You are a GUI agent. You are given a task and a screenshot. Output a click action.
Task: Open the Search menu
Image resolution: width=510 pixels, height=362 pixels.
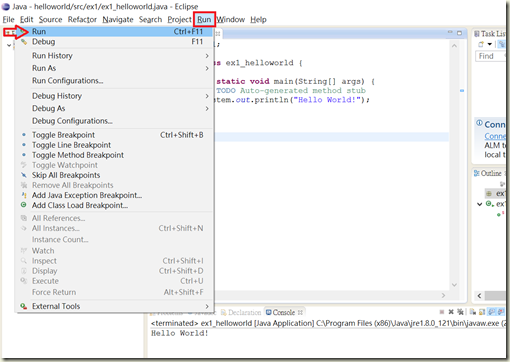(150, 20)
